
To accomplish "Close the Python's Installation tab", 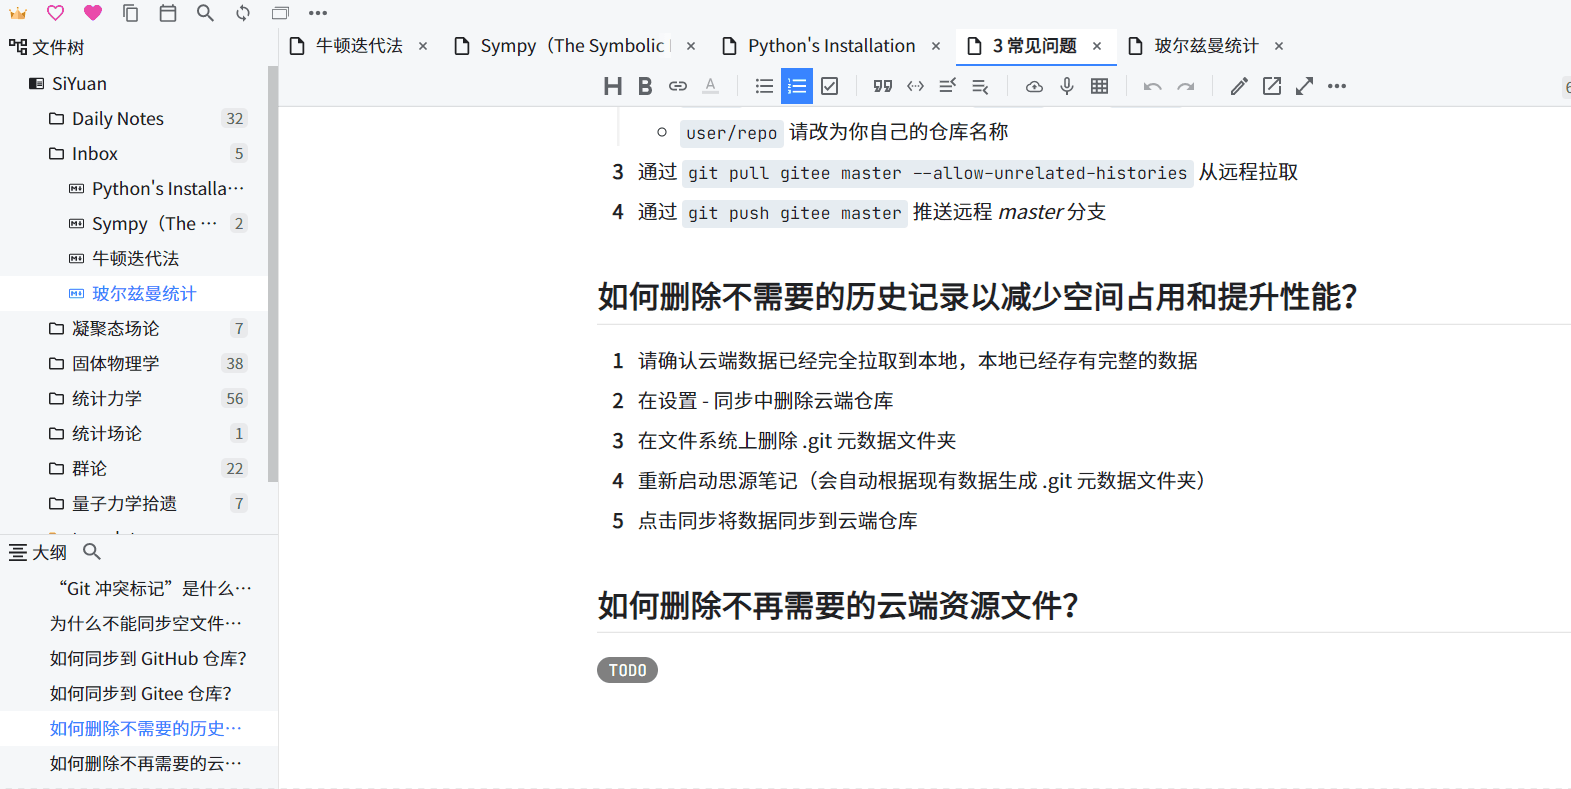I will coord(936,46).
